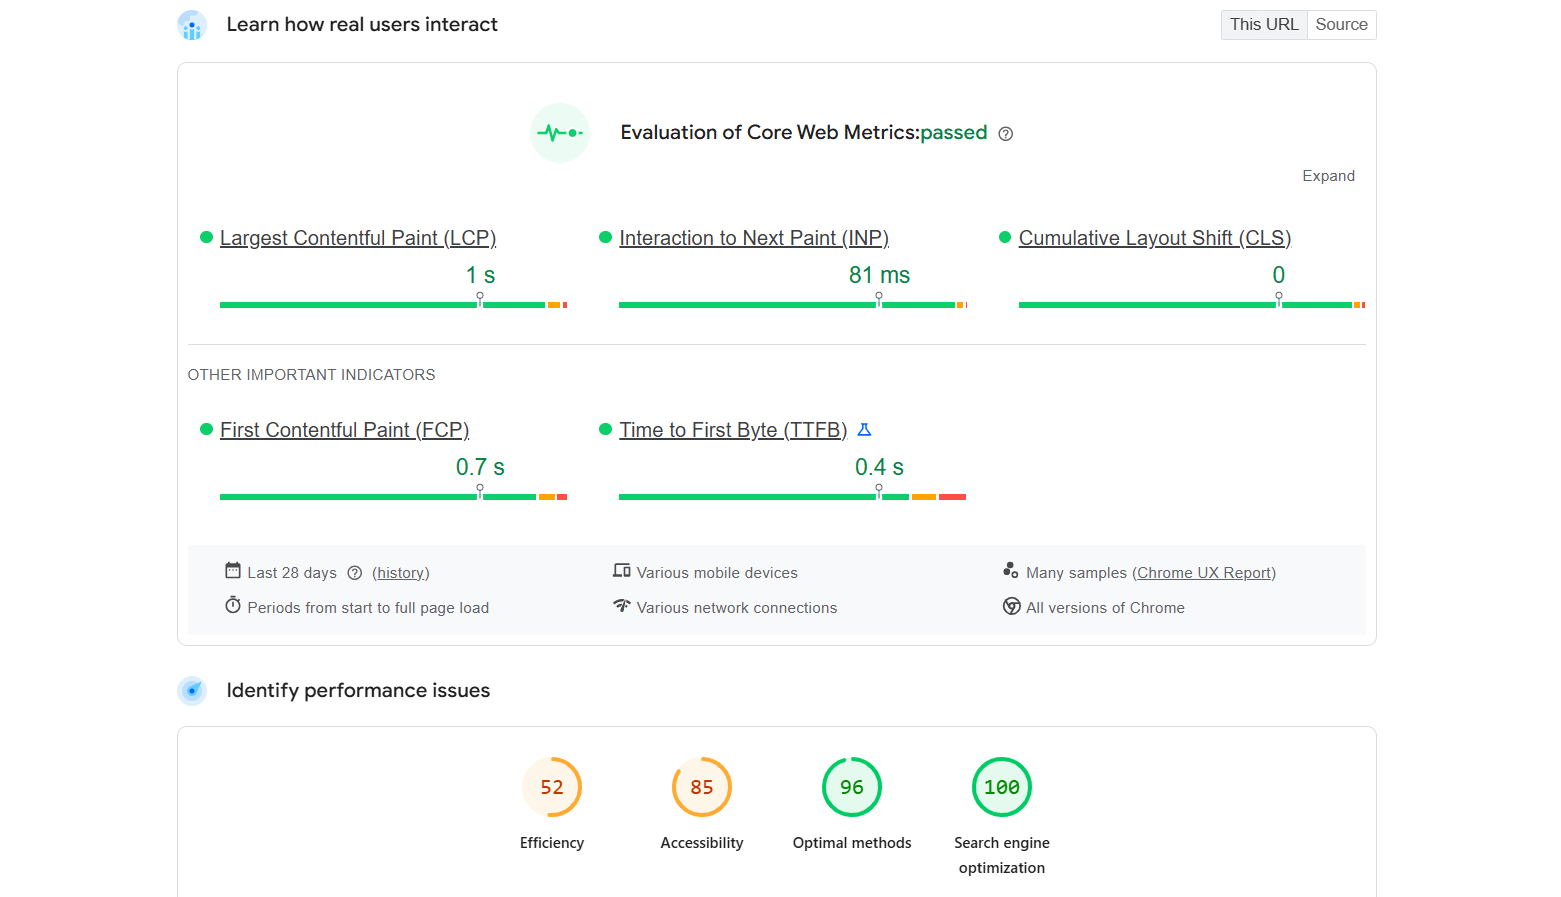
Task: Open Cumulative Layout Shift (CLS) link
Action: [1155, 238]
